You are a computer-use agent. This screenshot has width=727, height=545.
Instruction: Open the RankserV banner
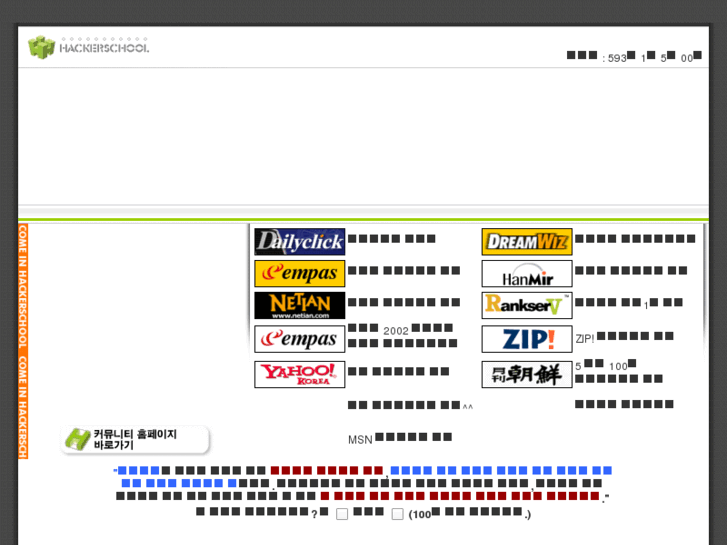[x=527, y=305]
